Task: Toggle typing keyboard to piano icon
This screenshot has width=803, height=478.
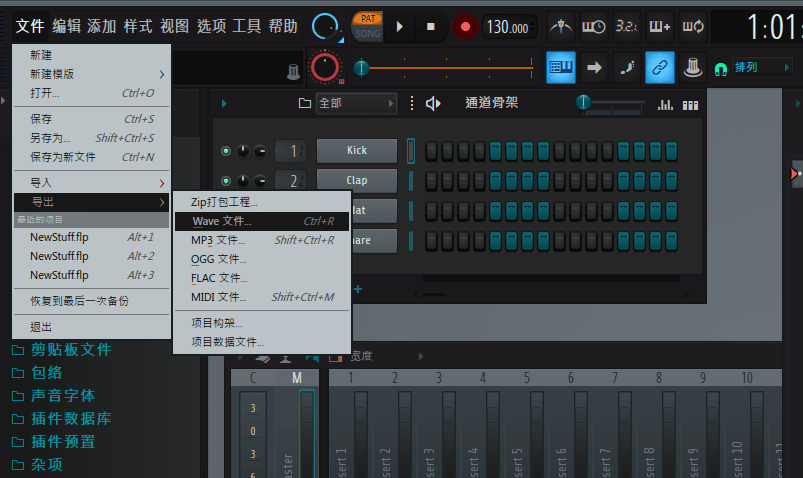Action: 560,68
